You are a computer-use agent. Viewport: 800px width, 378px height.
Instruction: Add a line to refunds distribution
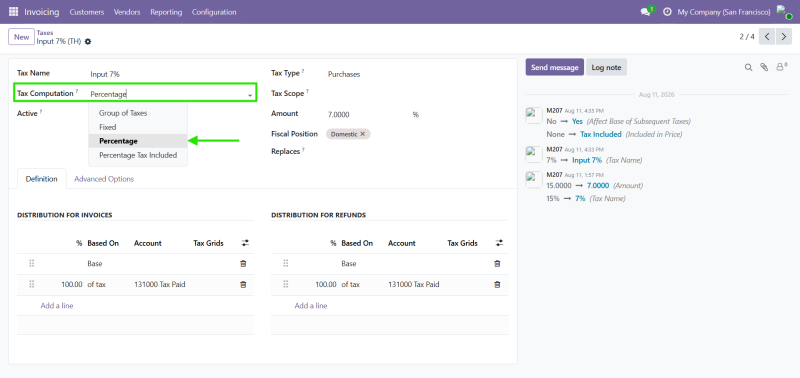(x=311, y=306)
